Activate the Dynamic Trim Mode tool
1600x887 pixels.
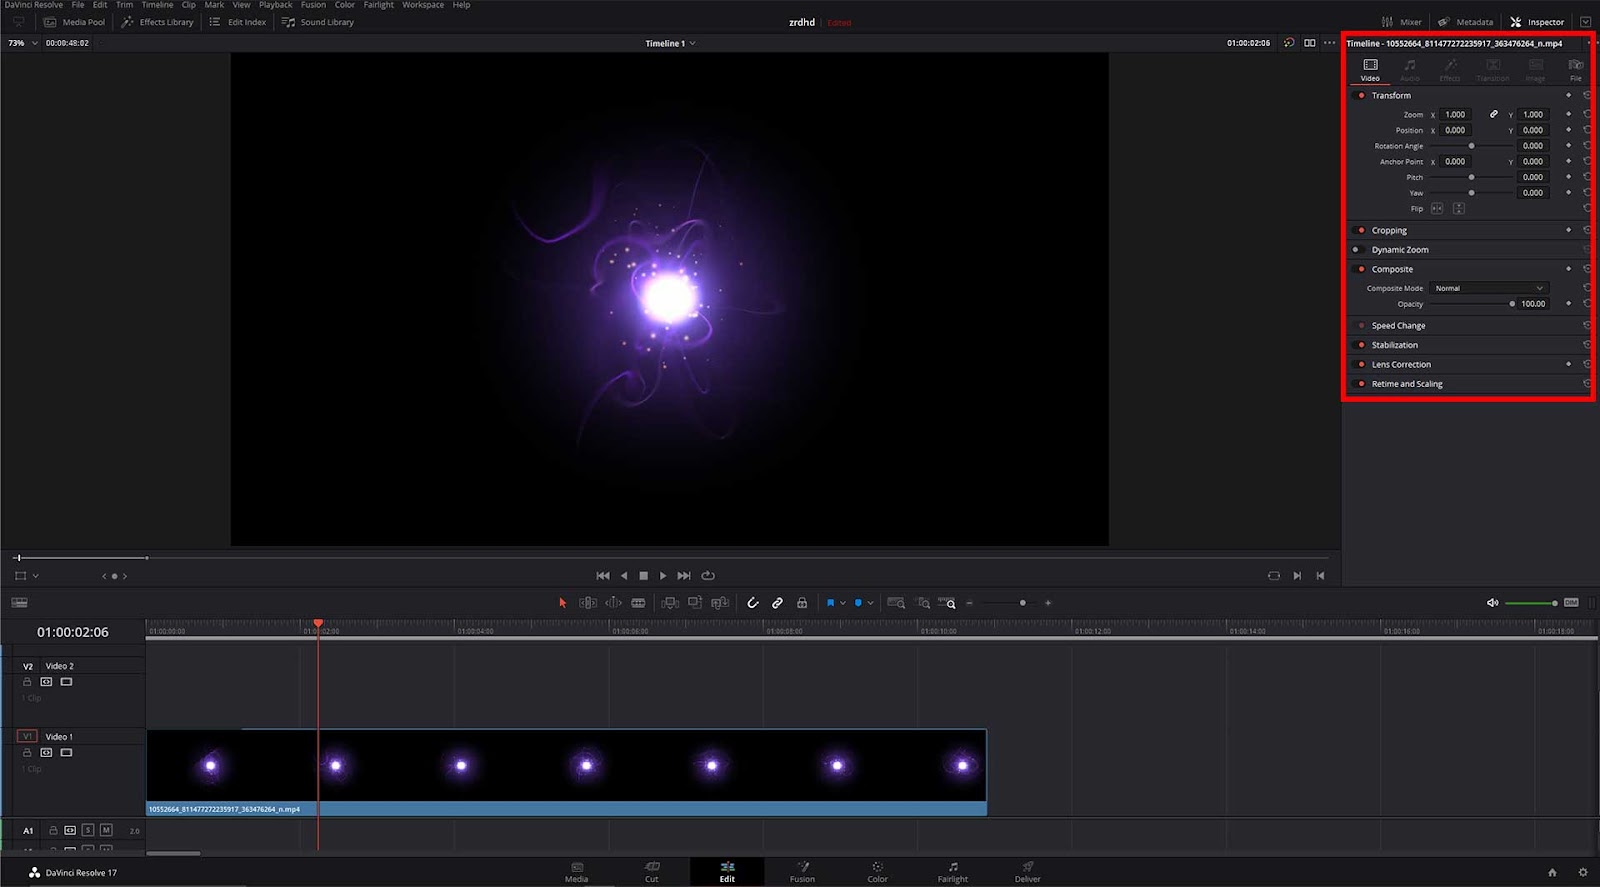coord(613,603)
